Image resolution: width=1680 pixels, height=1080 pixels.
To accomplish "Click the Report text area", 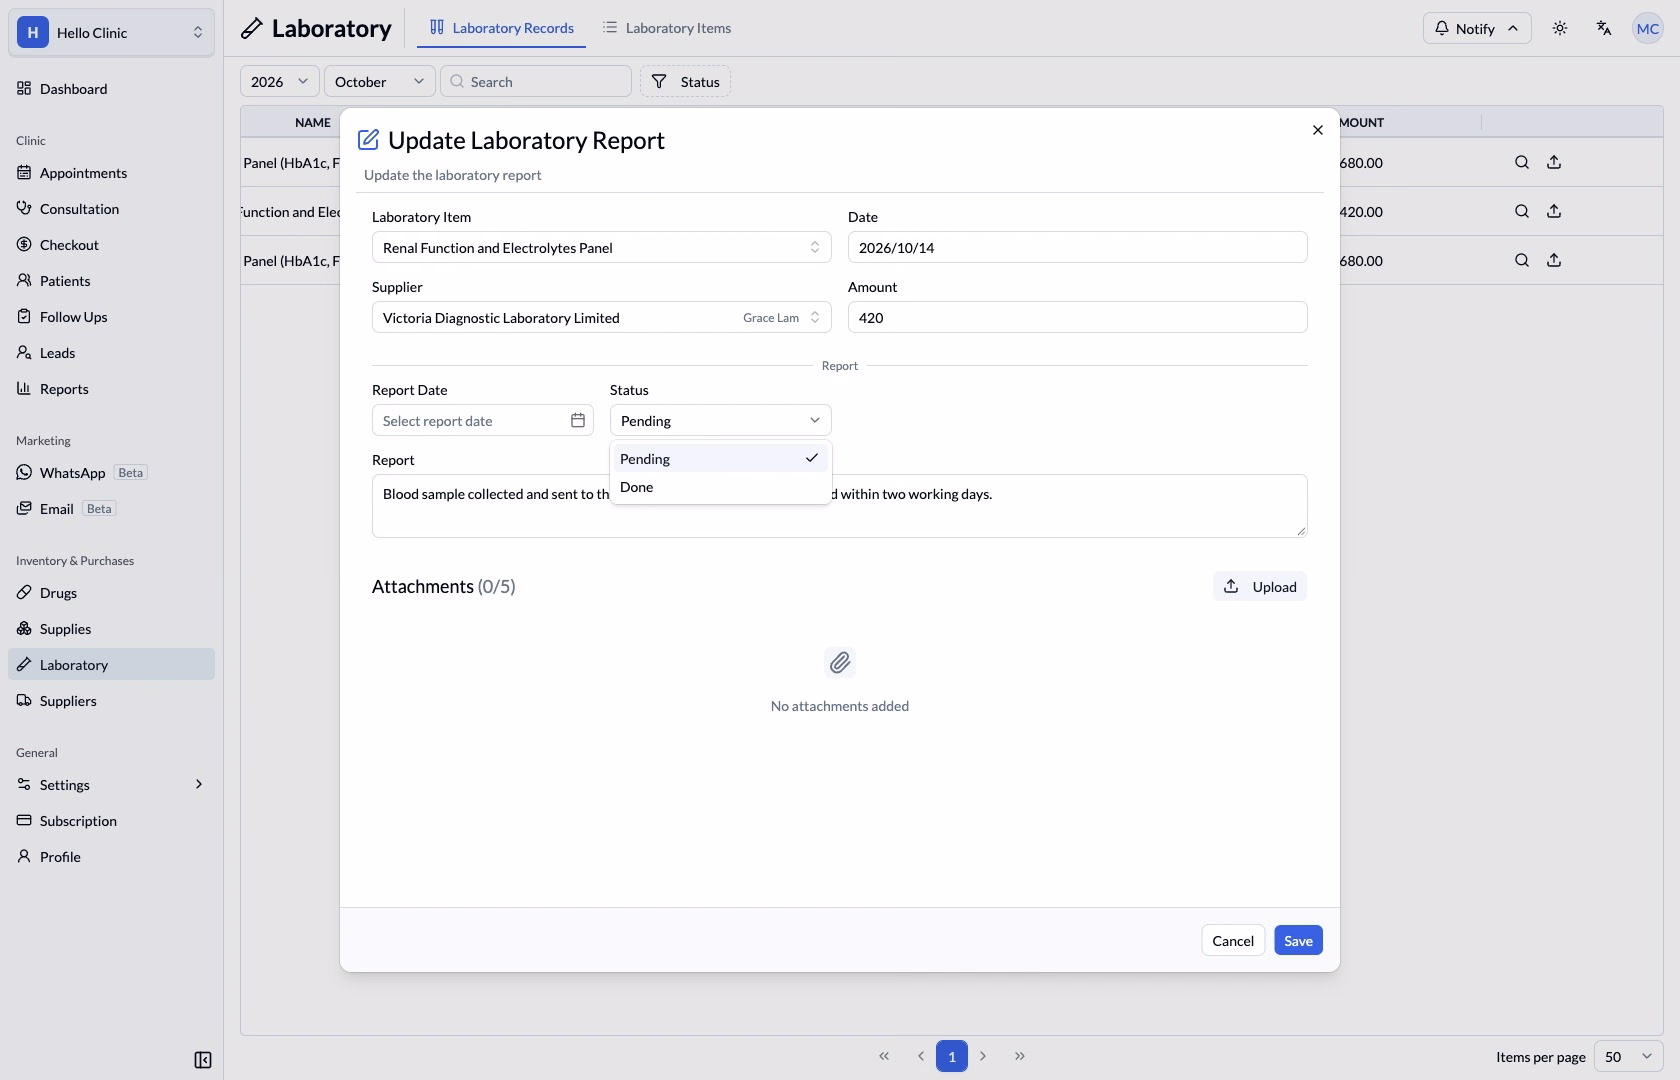I will pos(840,506).
